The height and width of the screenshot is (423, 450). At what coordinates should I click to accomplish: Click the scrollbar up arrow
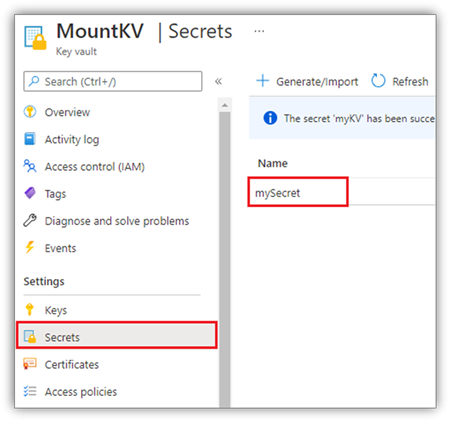(225, 105)
